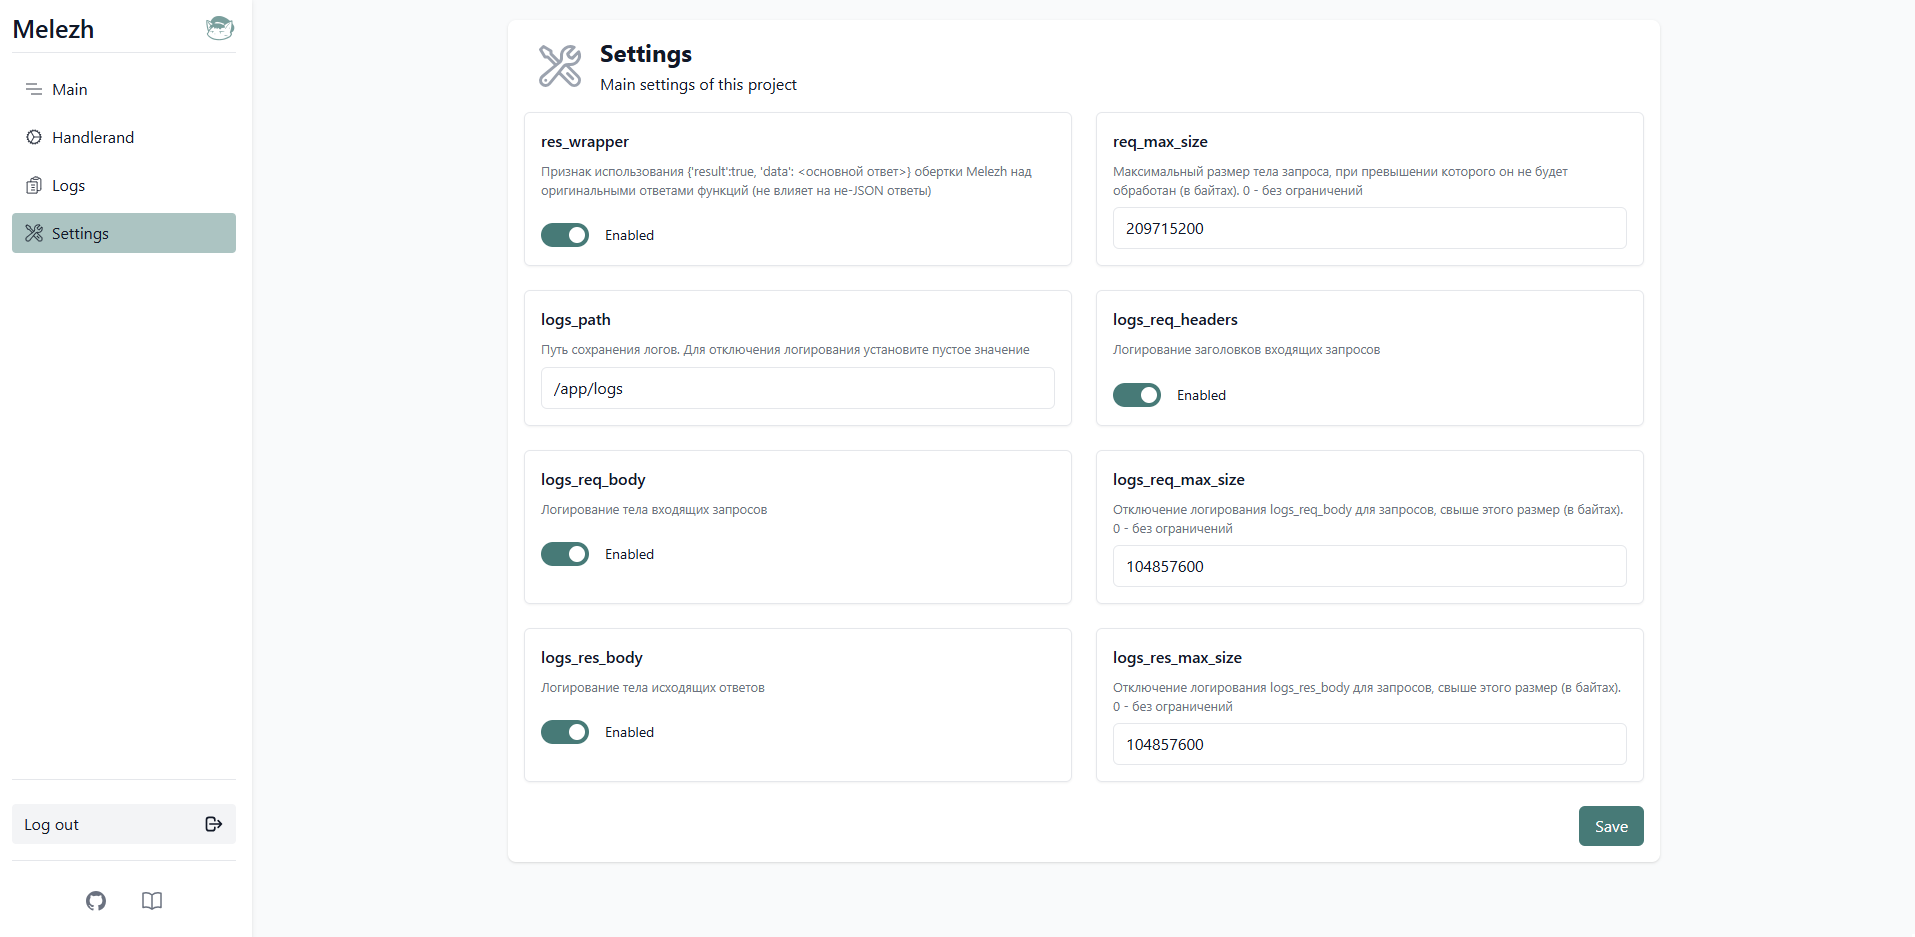Click the logs_path description text
This screenshot has height=937, width=1915.
coord(785,350)
